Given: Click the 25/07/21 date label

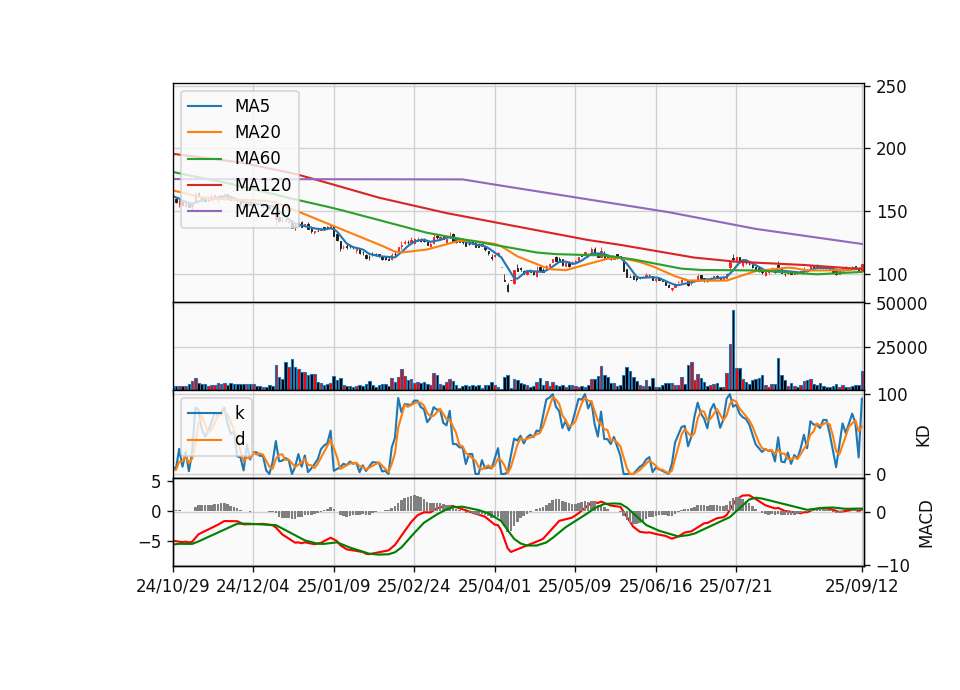Looking at the screenshot, I should pyautogui.click(x=735, y=586).
